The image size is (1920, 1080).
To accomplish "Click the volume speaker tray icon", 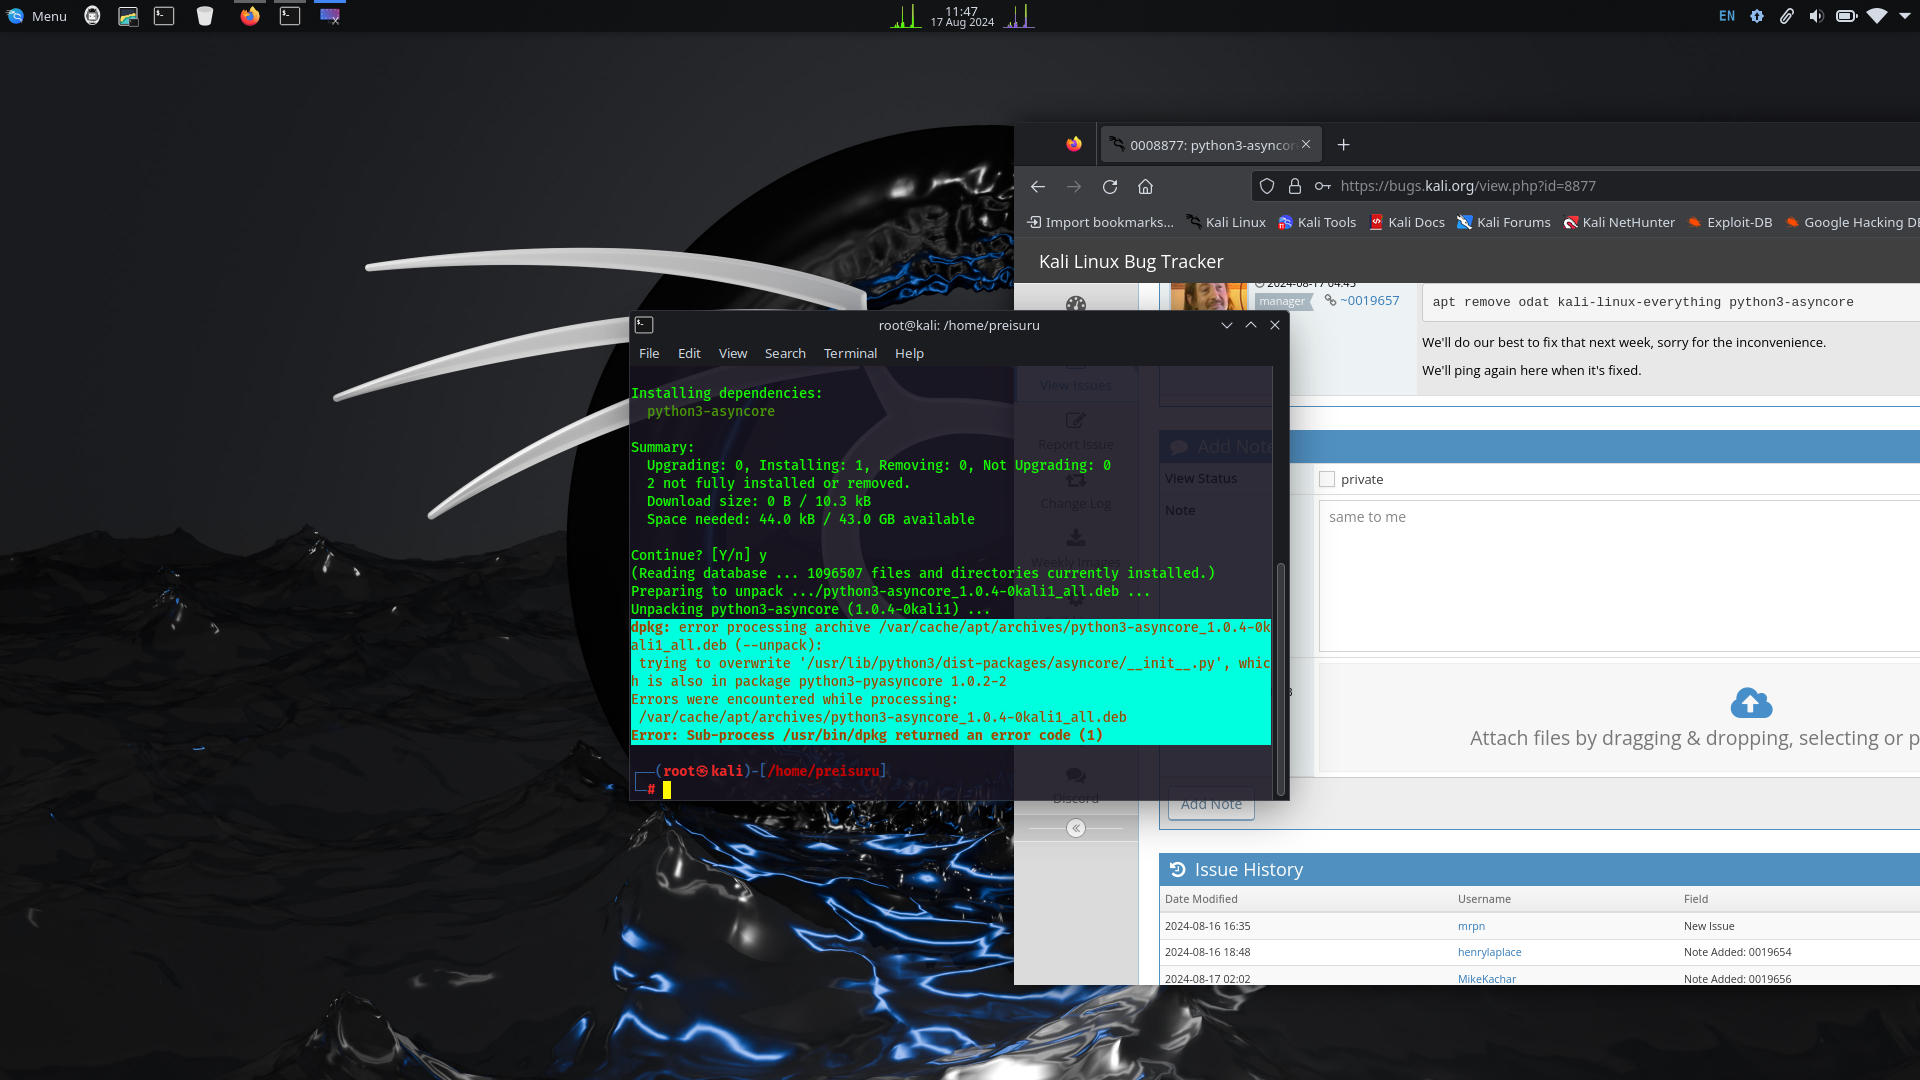I will (x=1816, y=16).
